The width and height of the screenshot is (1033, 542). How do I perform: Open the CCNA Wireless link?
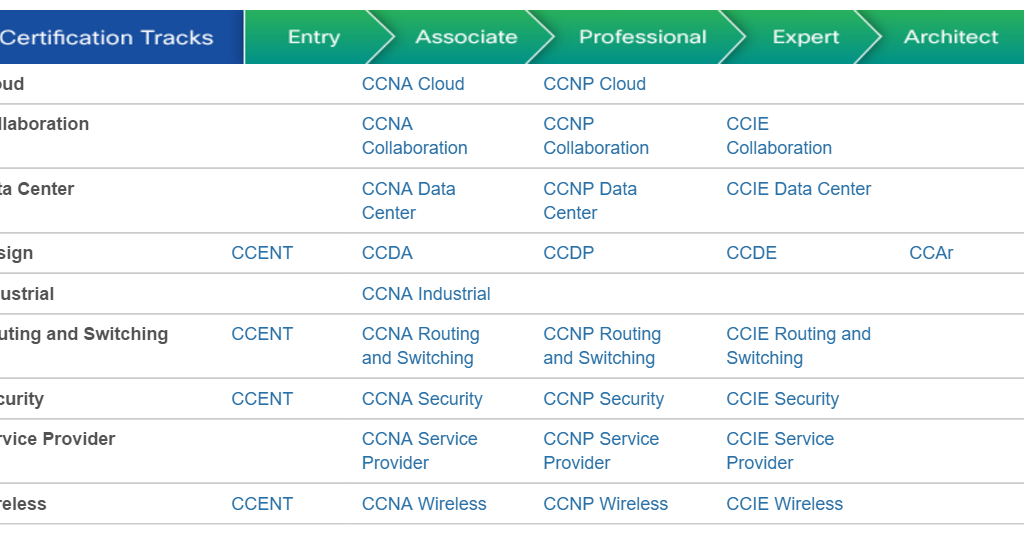coord(424,504)
